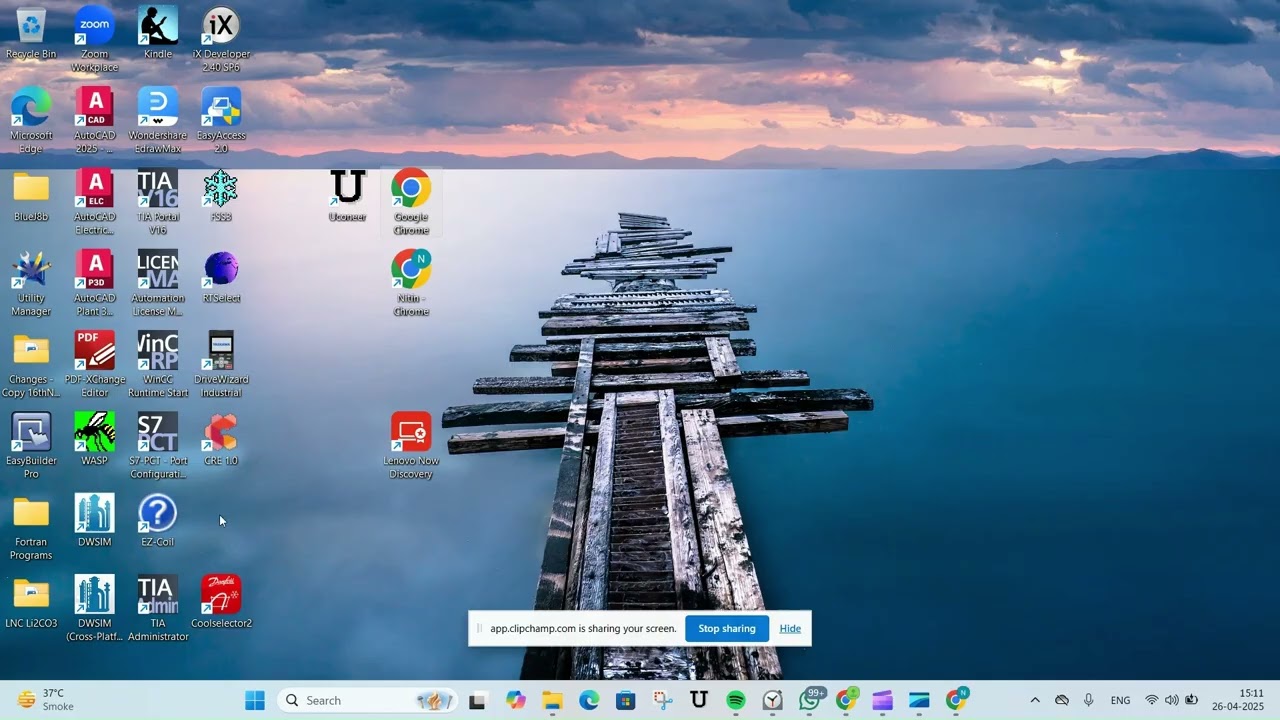Select the Wondershare EdrawMax shortcut
The image size is (1280, 720).
(x=157, y=121)
